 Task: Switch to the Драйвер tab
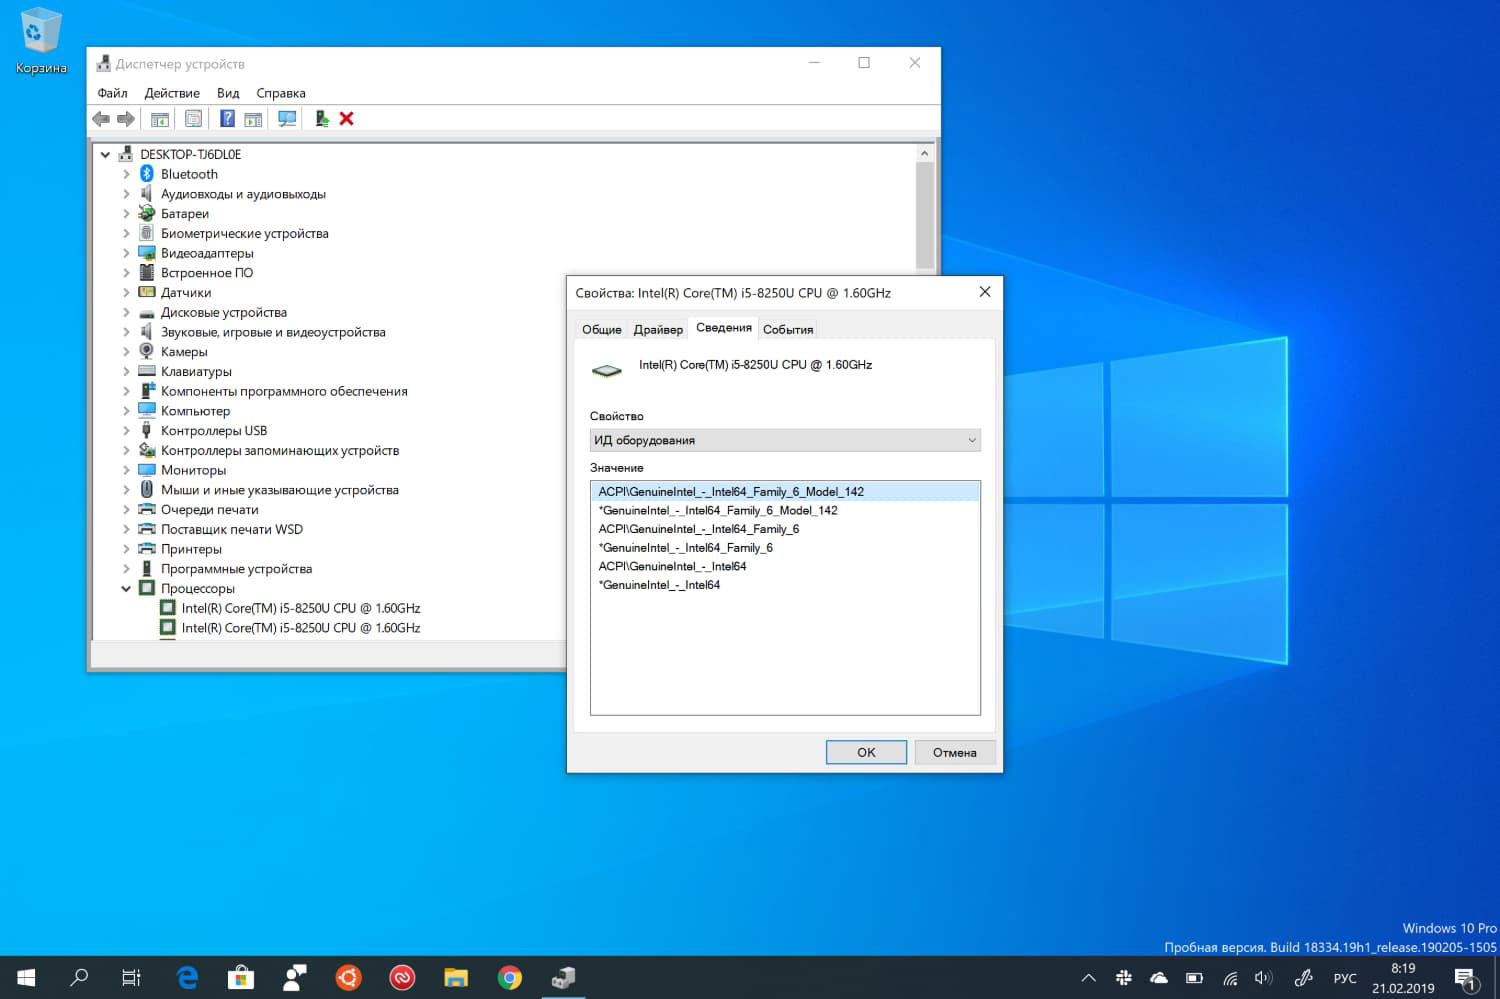coord(658,329)
